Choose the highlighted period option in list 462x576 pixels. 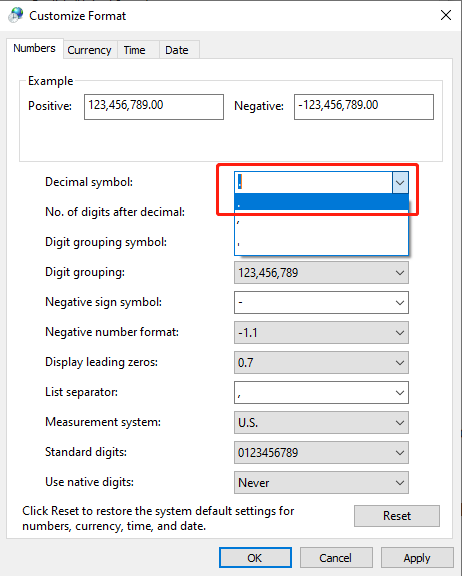(321, 202)
